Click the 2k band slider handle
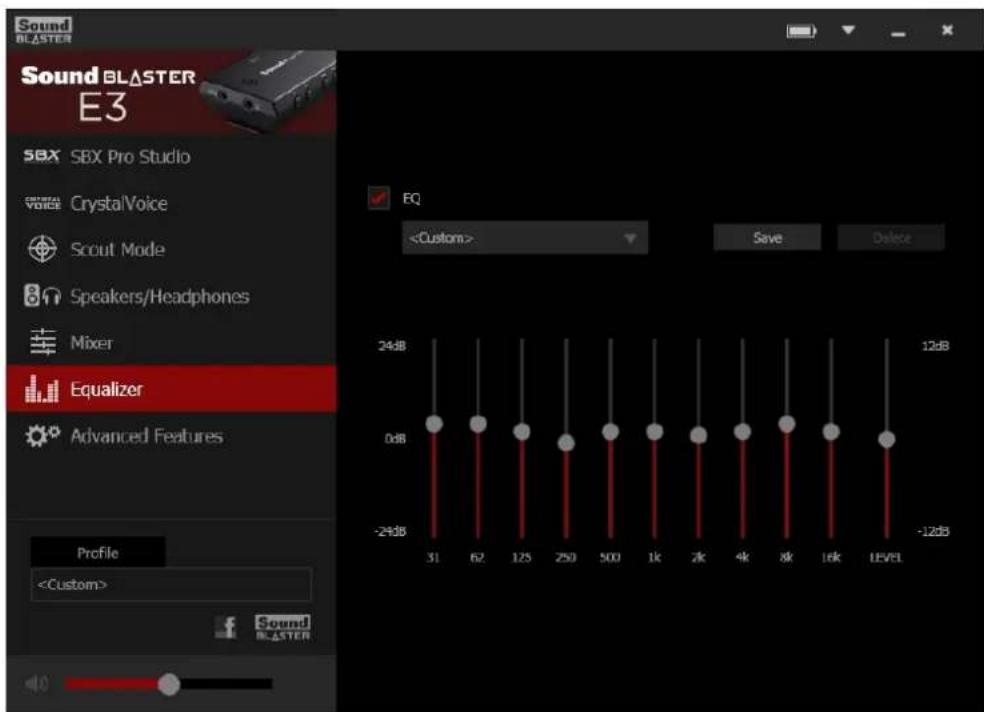Screen dimensions: 984x712 tap(698, 435)
